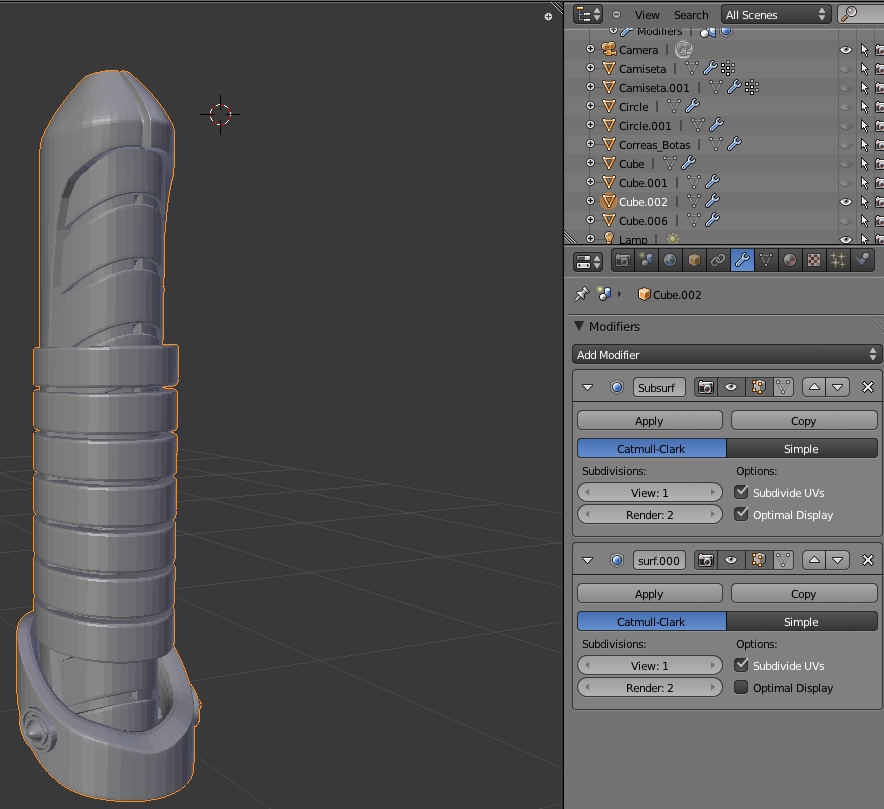Viewport: 884px width, 809px height.
Task: Click surf.000 View subdivisions field
Action: pyautogui.click(x=649, y=666)
